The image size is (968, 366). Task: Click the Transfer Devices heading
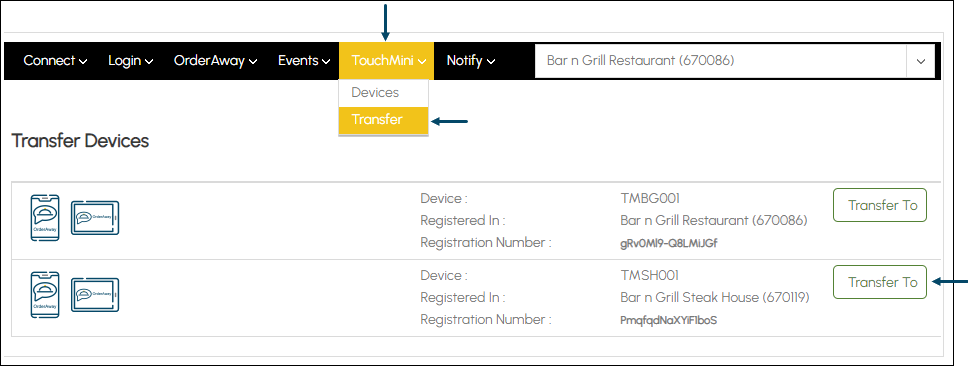(80, 141)
